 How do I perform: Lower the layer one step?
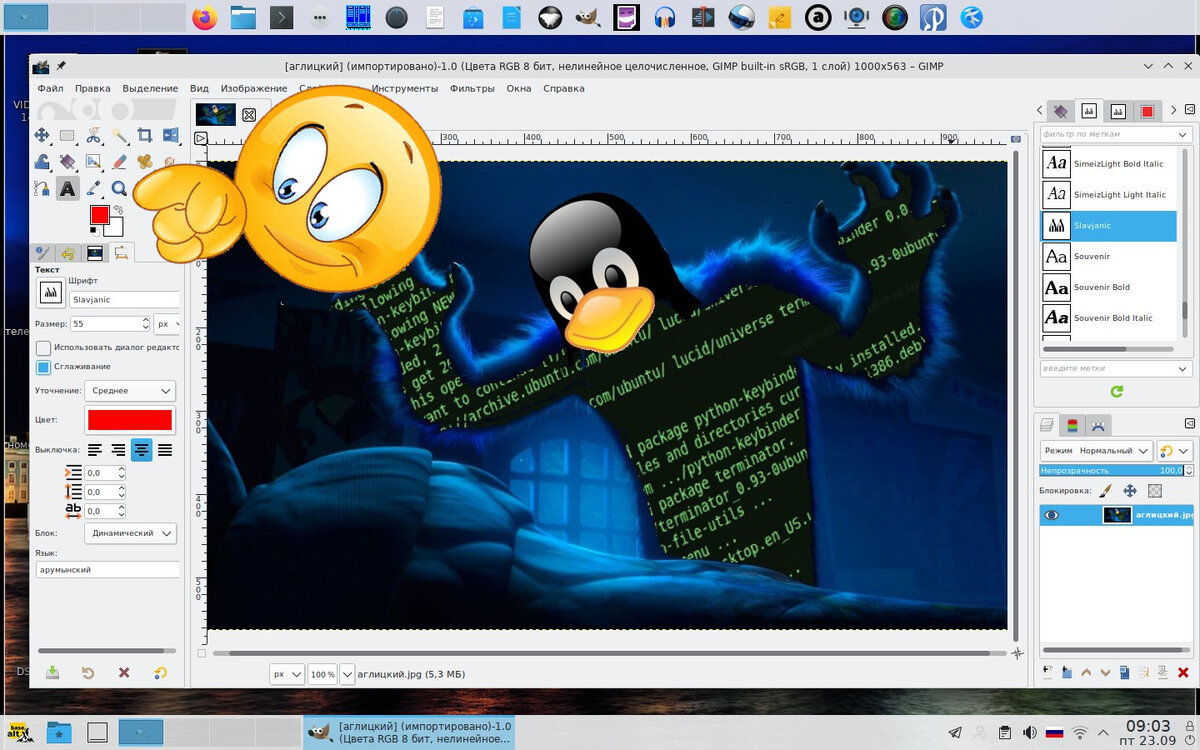pos(1106,672)
